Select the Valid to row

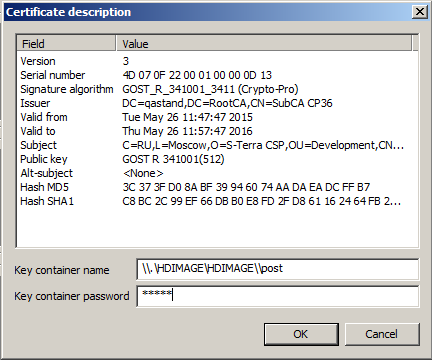point(217,131)
